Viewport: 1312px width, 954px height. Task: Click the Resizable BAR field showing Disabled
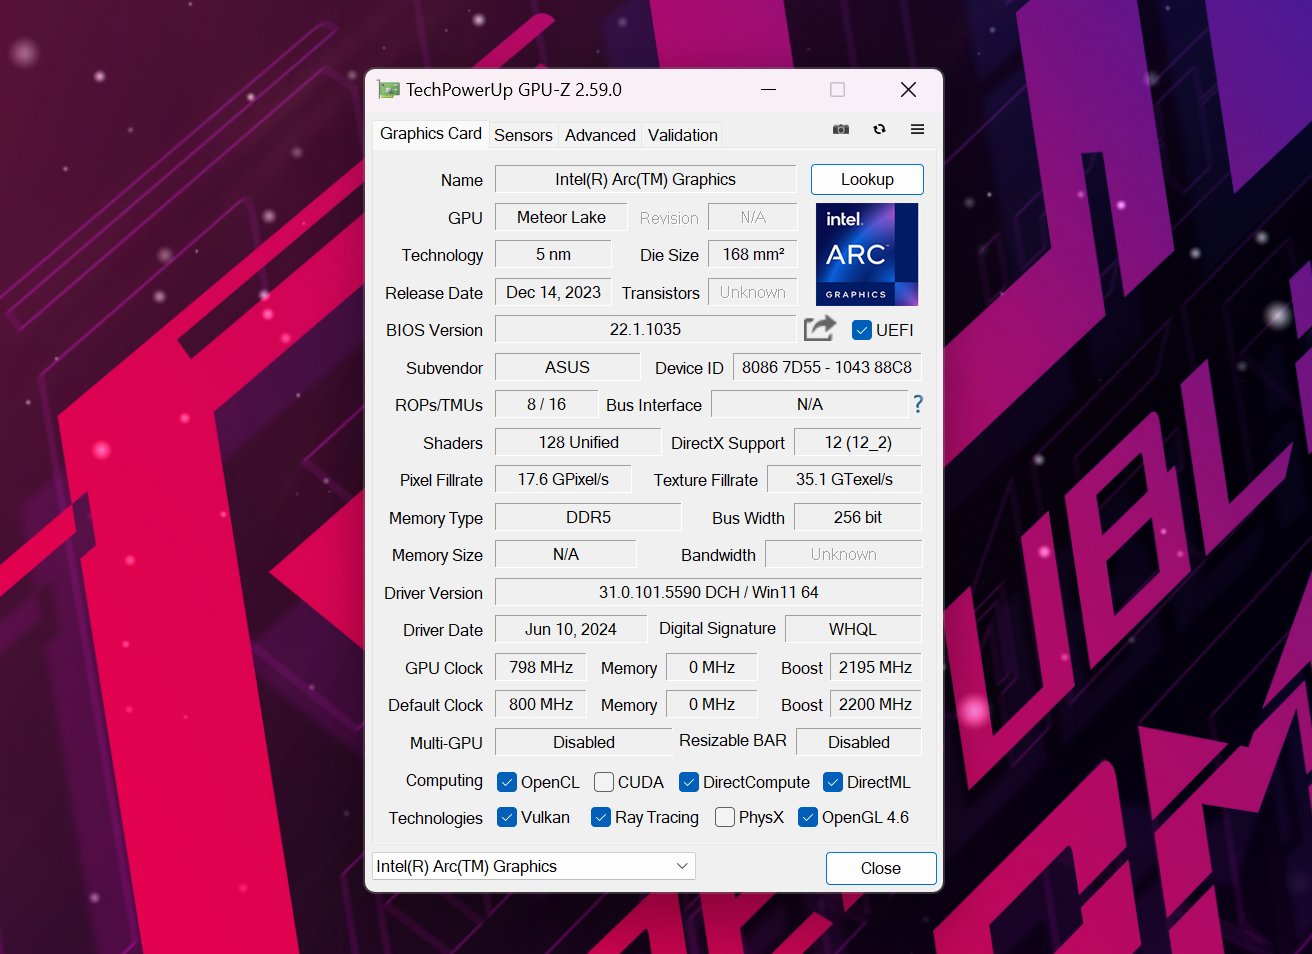pyautogui.click(x=859, y=742)
